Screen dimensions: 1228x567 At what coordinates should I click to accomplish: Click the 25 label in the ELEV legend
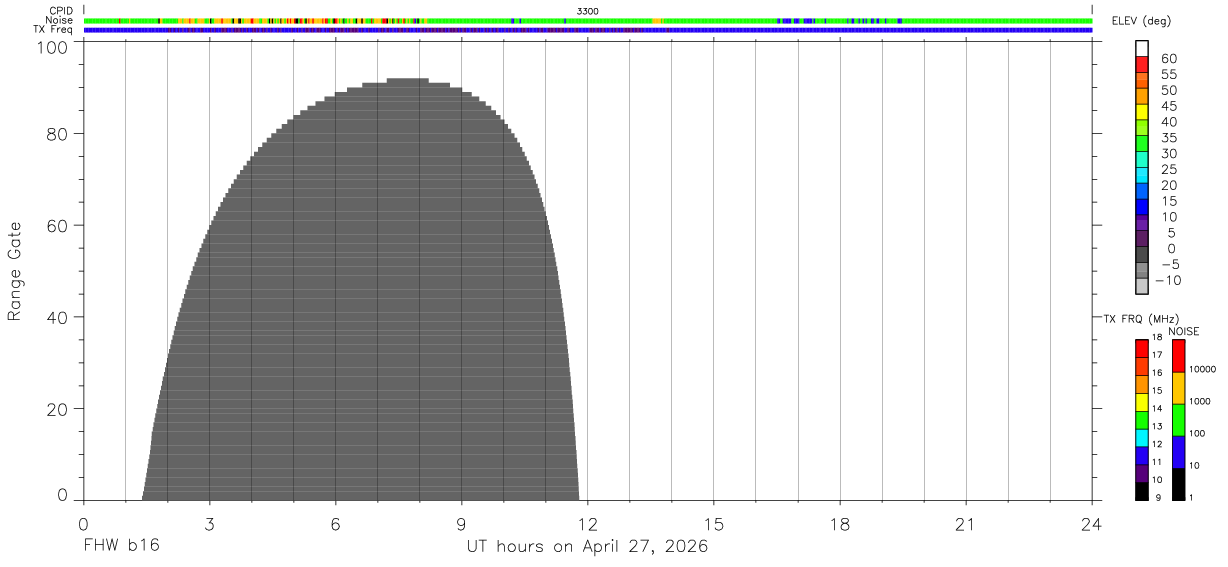point(1168,168)
